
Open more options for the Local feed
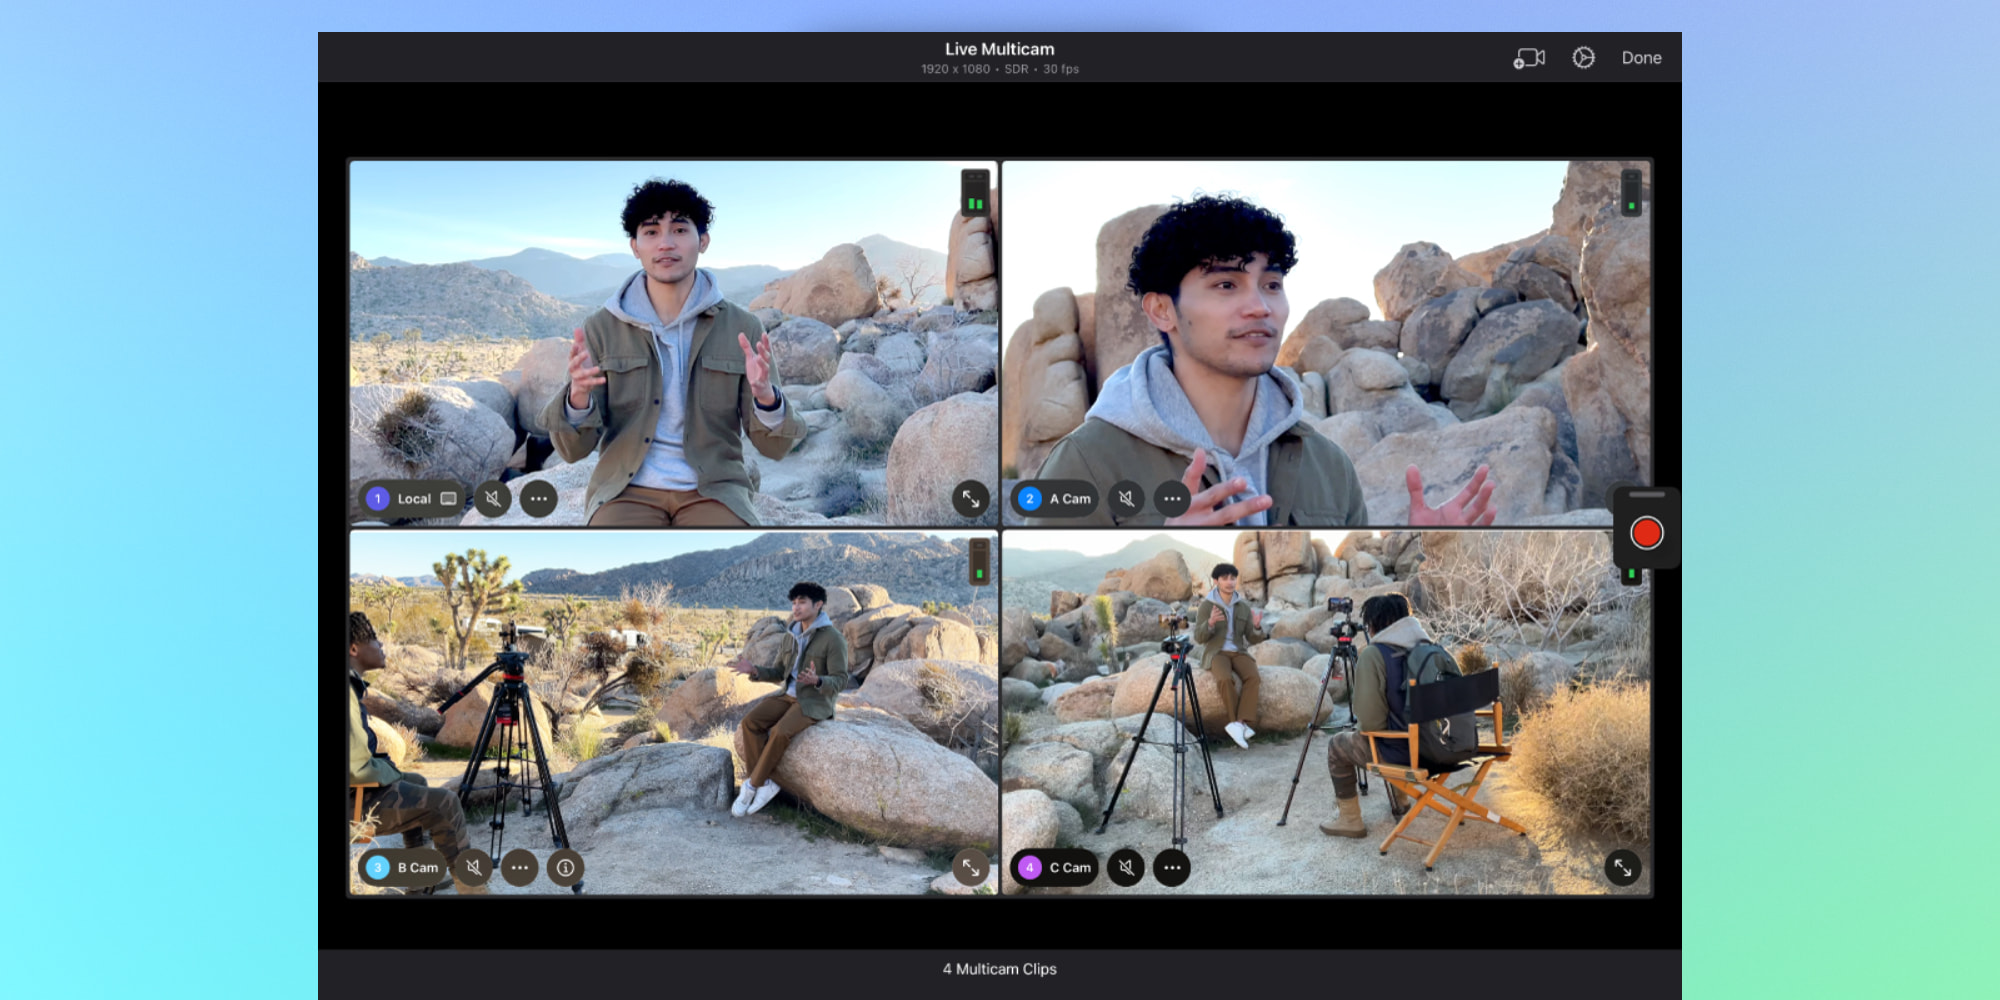(538, 499)
